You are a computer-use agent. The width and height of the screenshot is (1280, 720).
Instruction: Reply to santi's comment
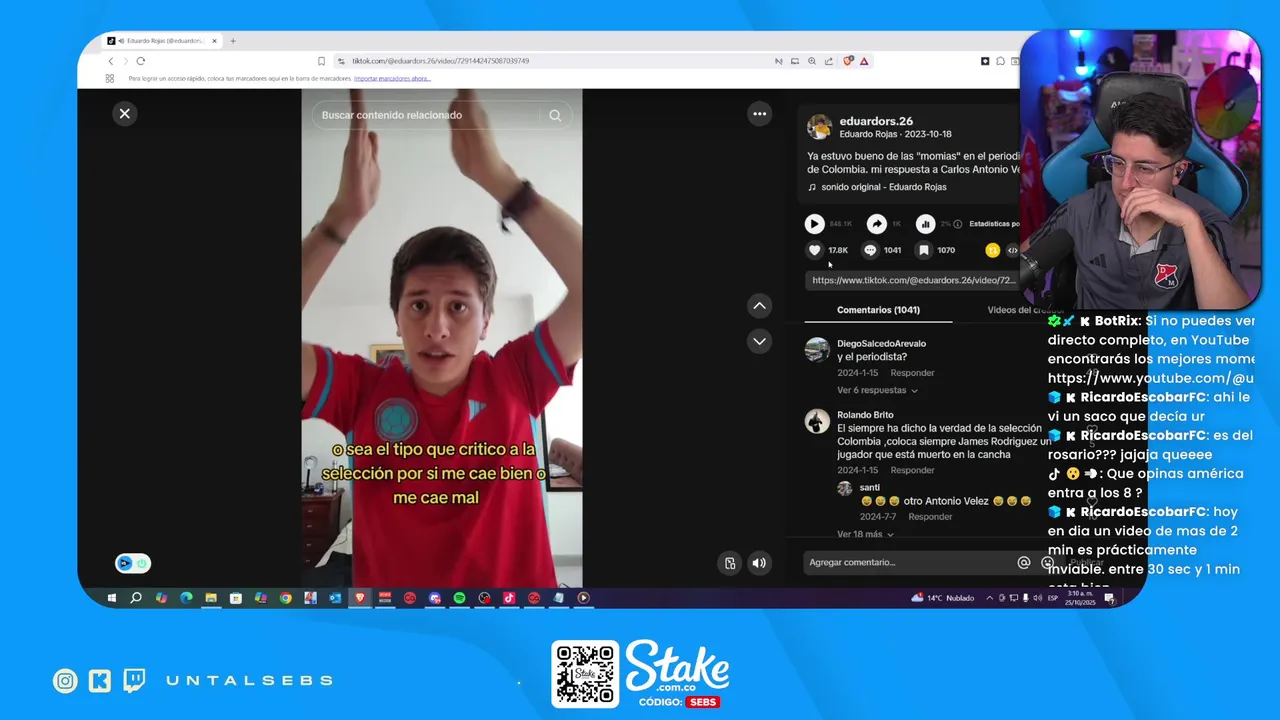click(x=930, y=517)
